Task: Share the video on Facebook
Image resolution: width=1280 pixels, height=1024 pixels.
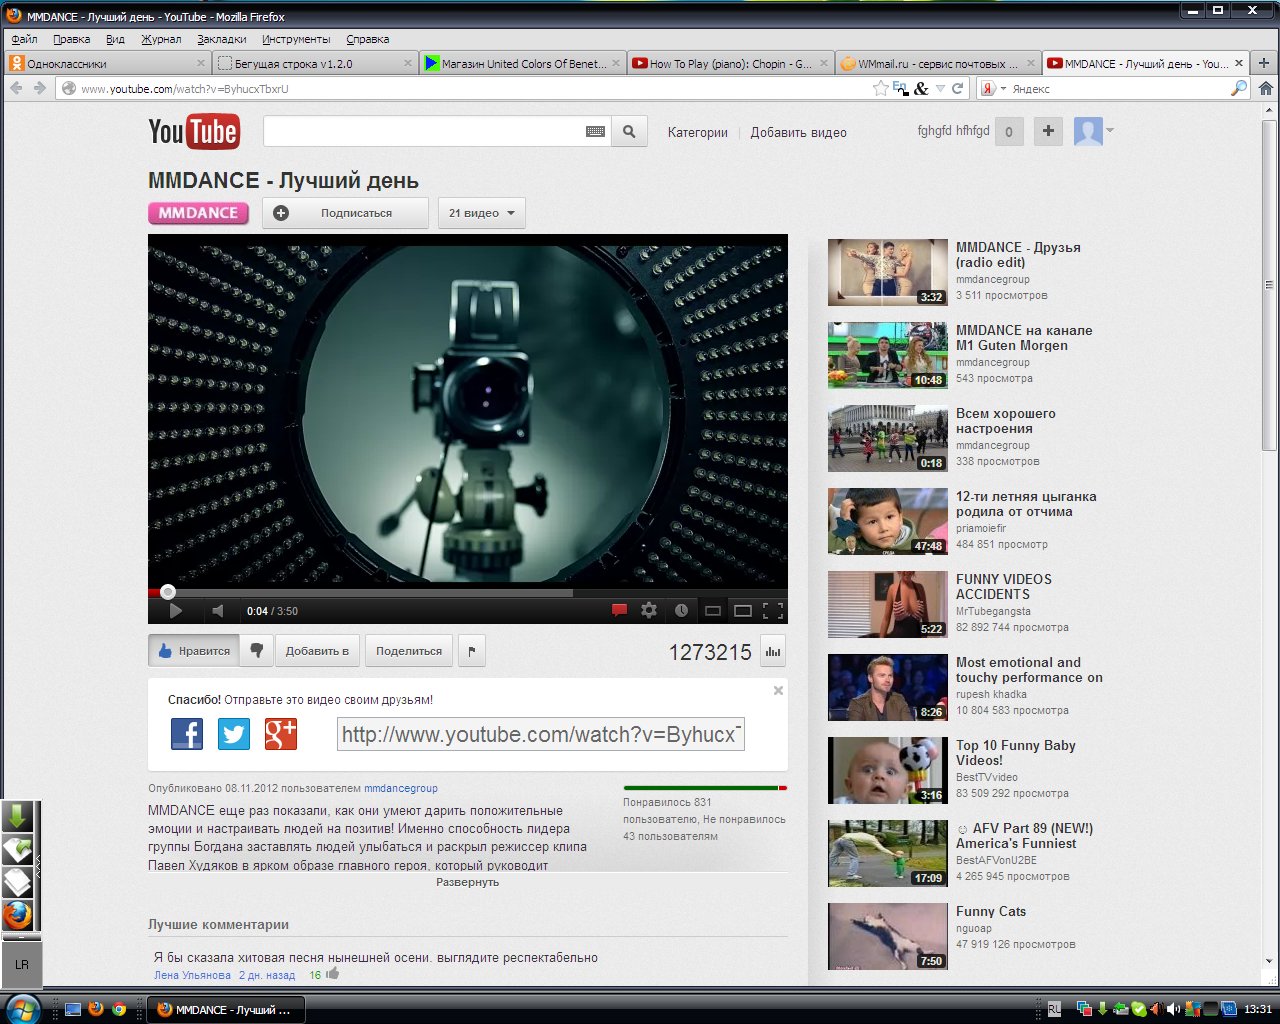Action: [187, 734]
